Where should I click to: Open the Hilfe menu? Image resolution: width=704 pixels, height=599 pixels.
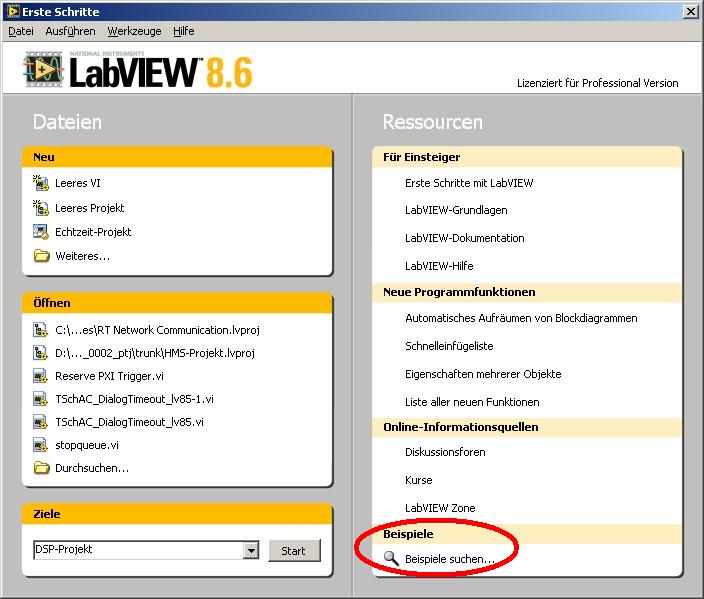coord(184,31)
